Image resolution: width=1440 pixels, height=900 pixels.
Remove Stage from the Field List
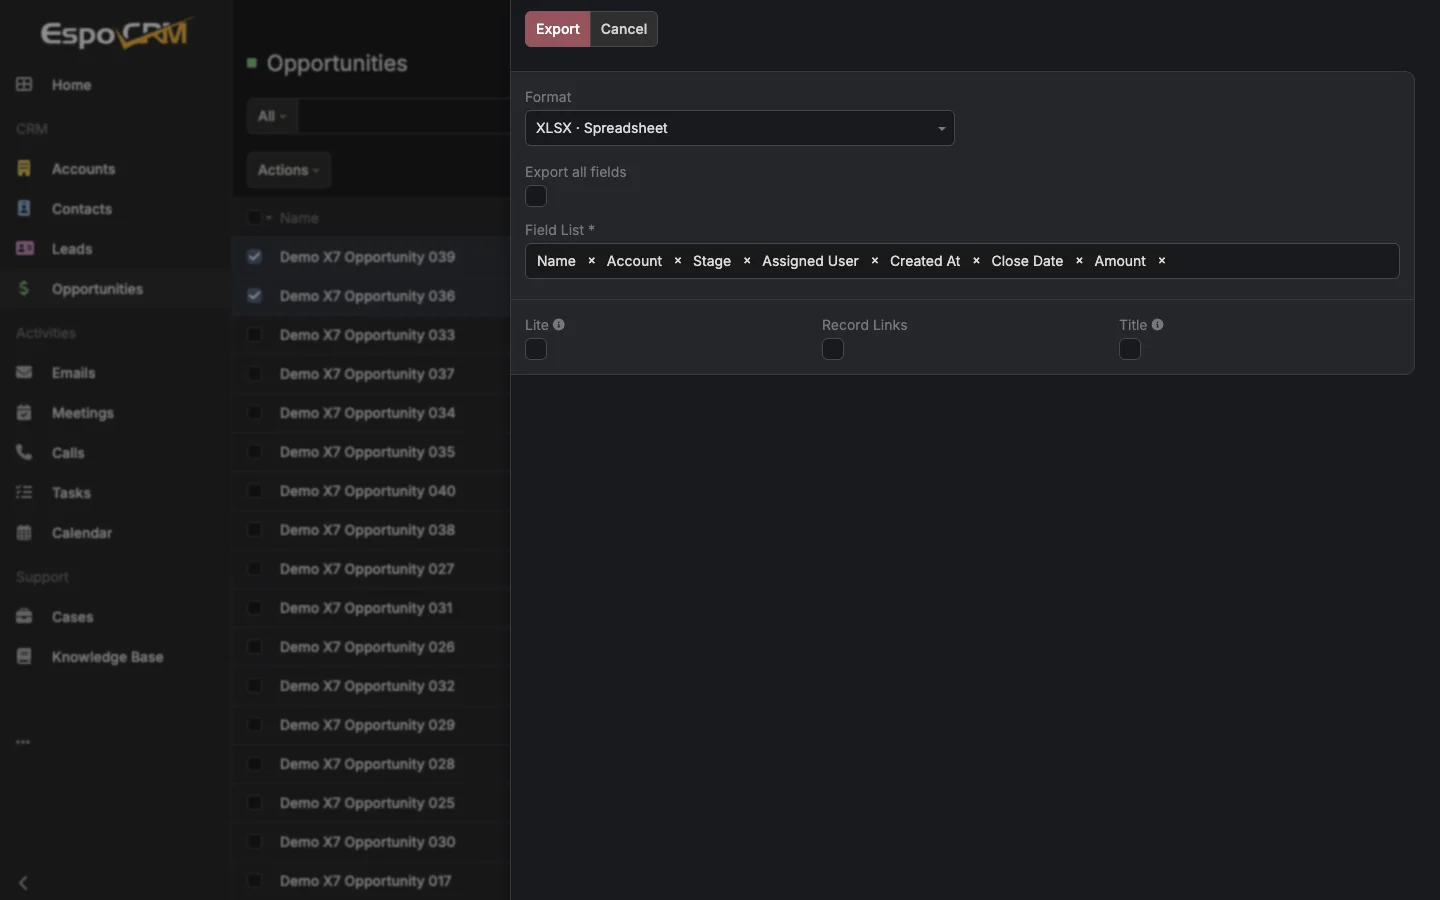(x=747, y=261)
